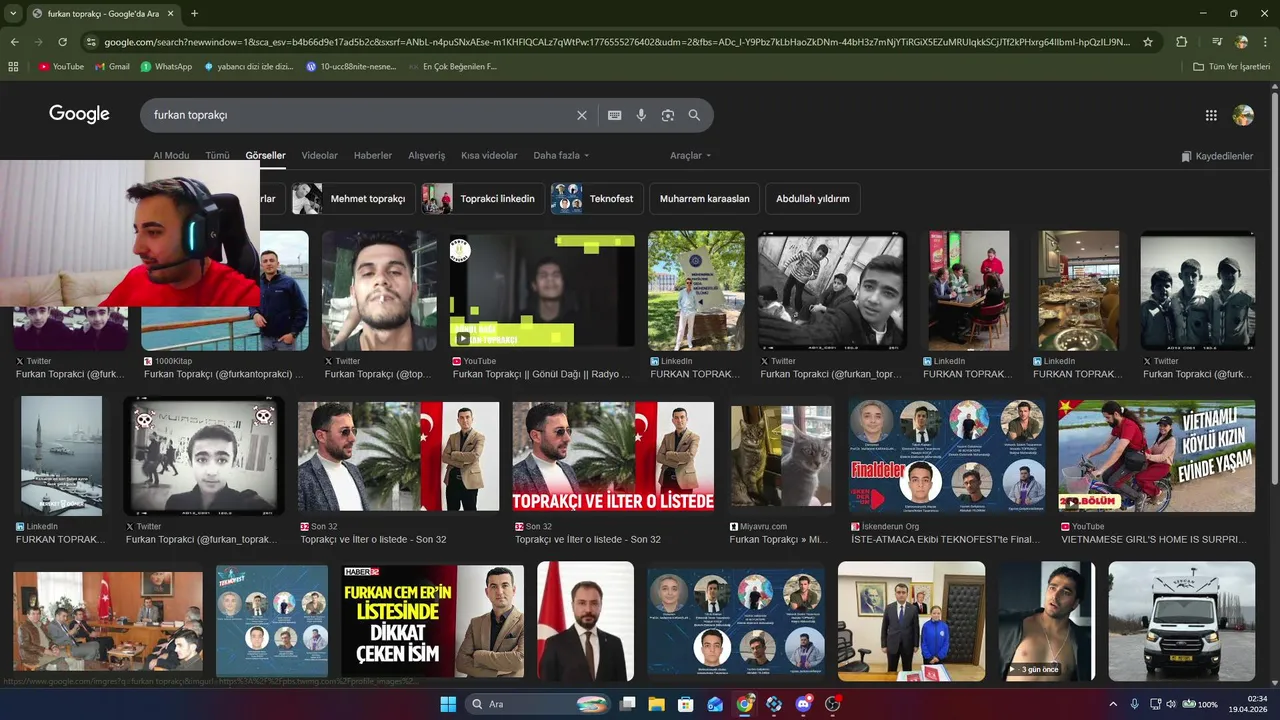Open the Vietnamlı Köylü Kızın Evinde Yaşam thumbnail
Viewport: 1280px width, 720px height.
pyautogui.click(x=1157, y=456)
